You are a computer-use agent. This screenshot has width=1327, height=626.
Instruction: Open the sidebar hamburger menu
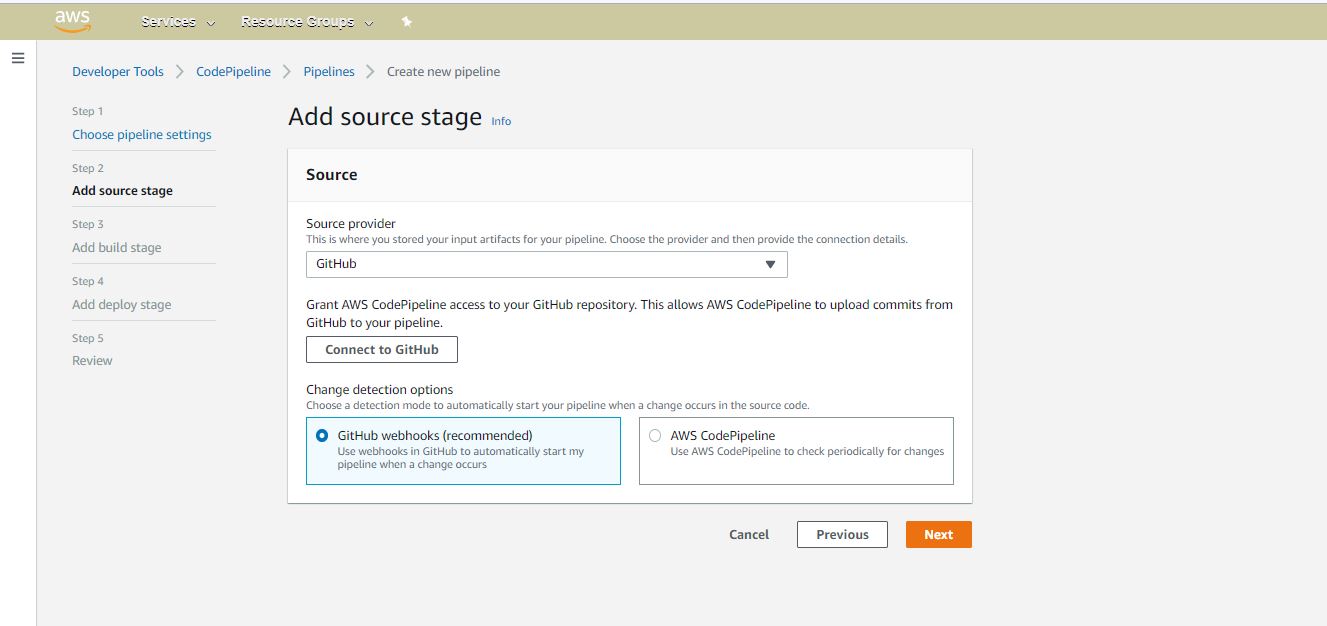click(x=18, y=57)
